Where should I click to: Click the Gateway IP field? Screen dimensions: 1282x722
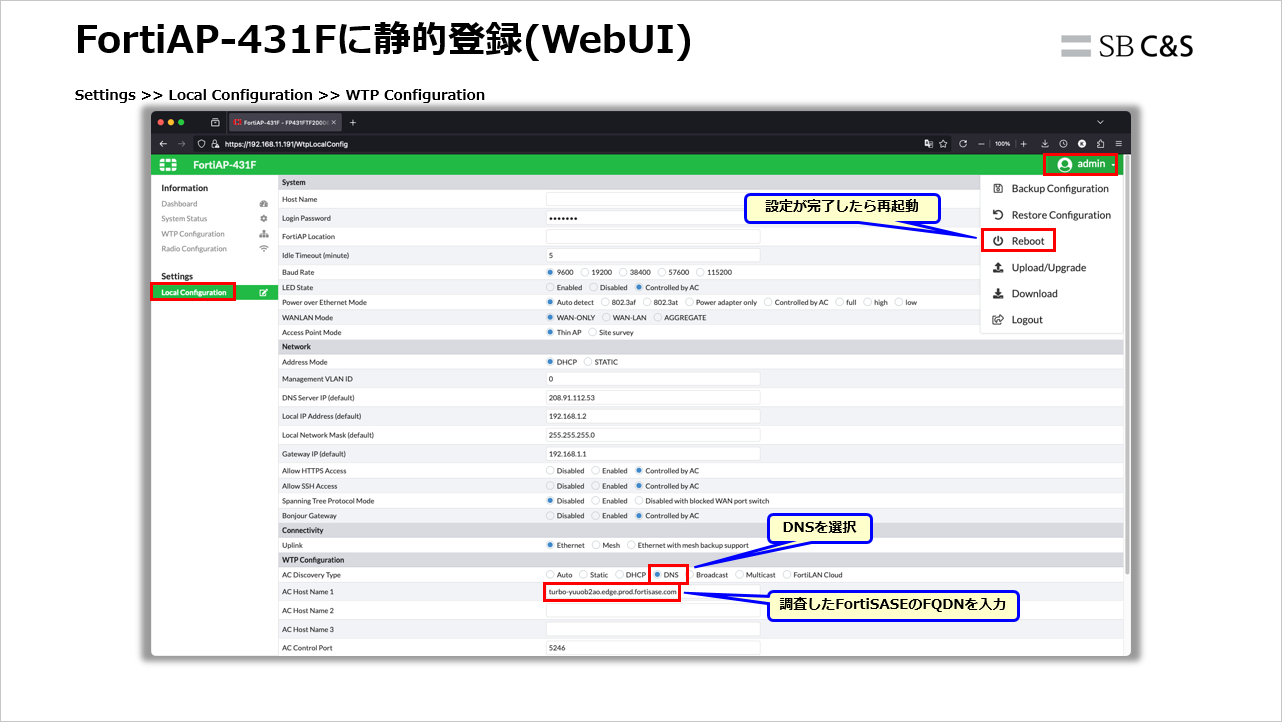653,453
